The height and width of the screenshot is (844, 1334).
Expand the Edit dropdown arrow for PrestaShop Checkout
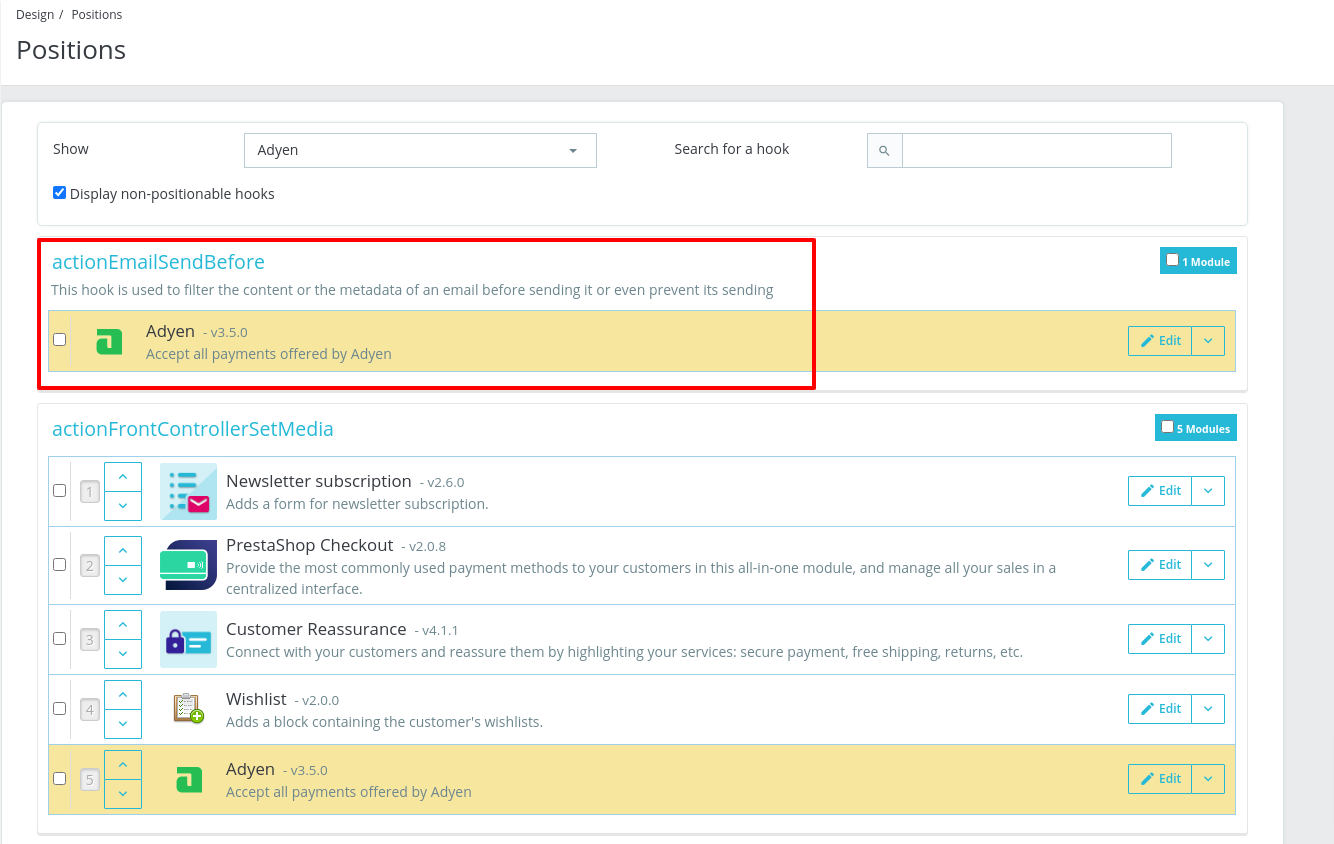(1209, 564)
